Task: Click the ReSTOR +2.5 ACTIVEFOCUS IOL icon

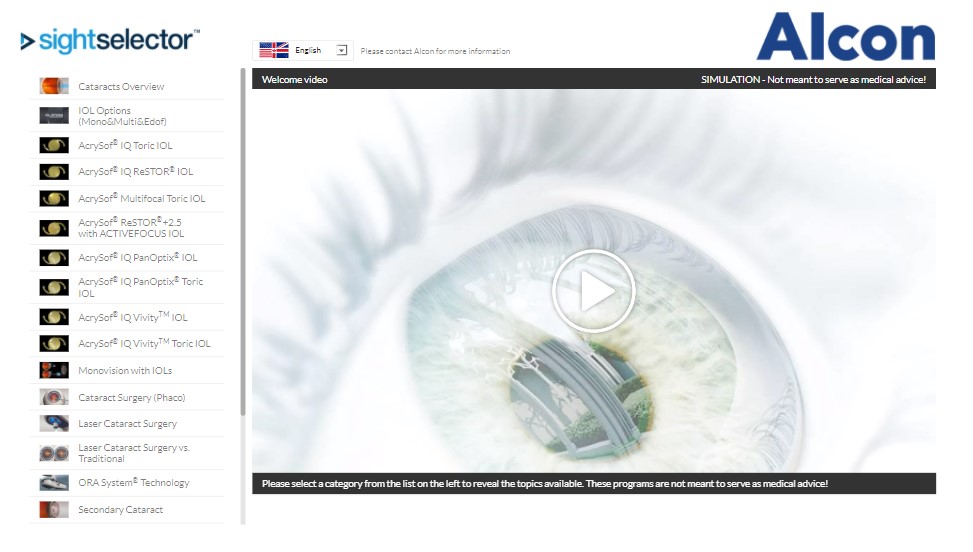Action: 54,228
